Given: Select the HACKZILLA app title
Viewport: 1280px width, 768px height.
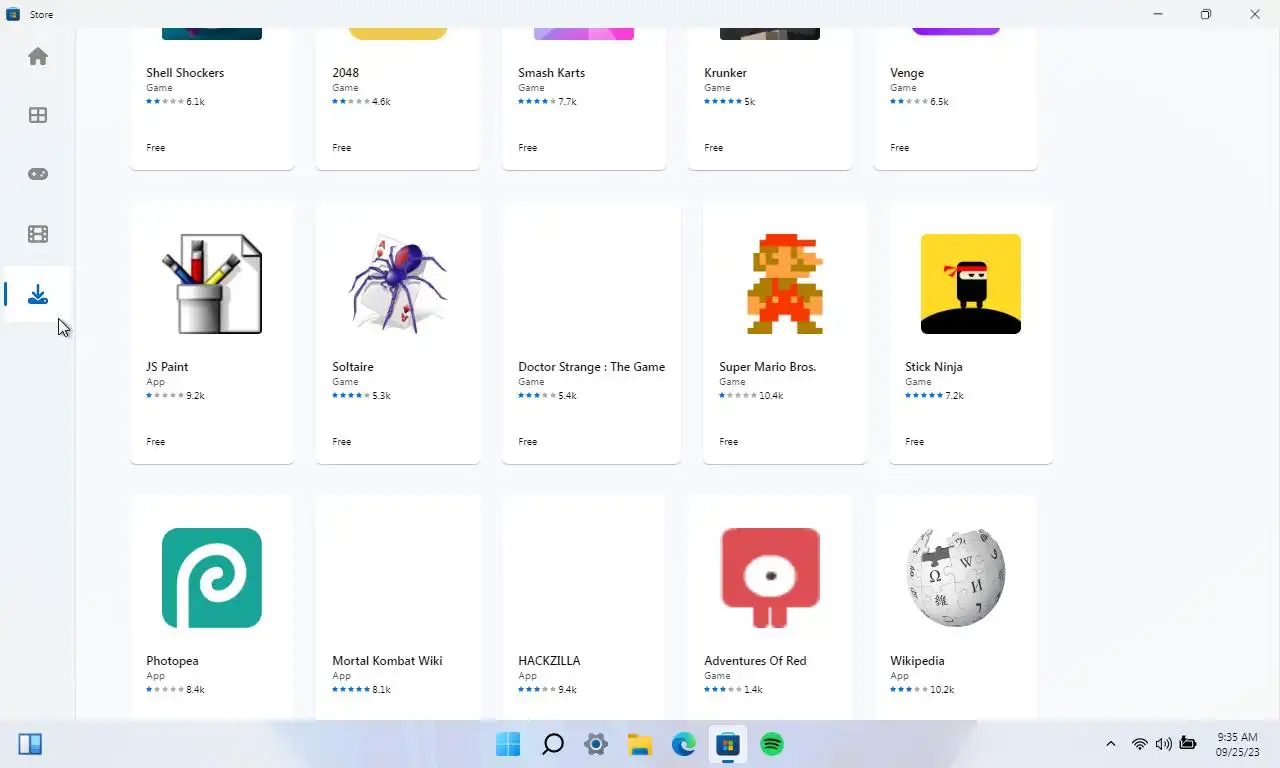Looking at the screenshot, I should pyautogui.click(x=549, y=661).
